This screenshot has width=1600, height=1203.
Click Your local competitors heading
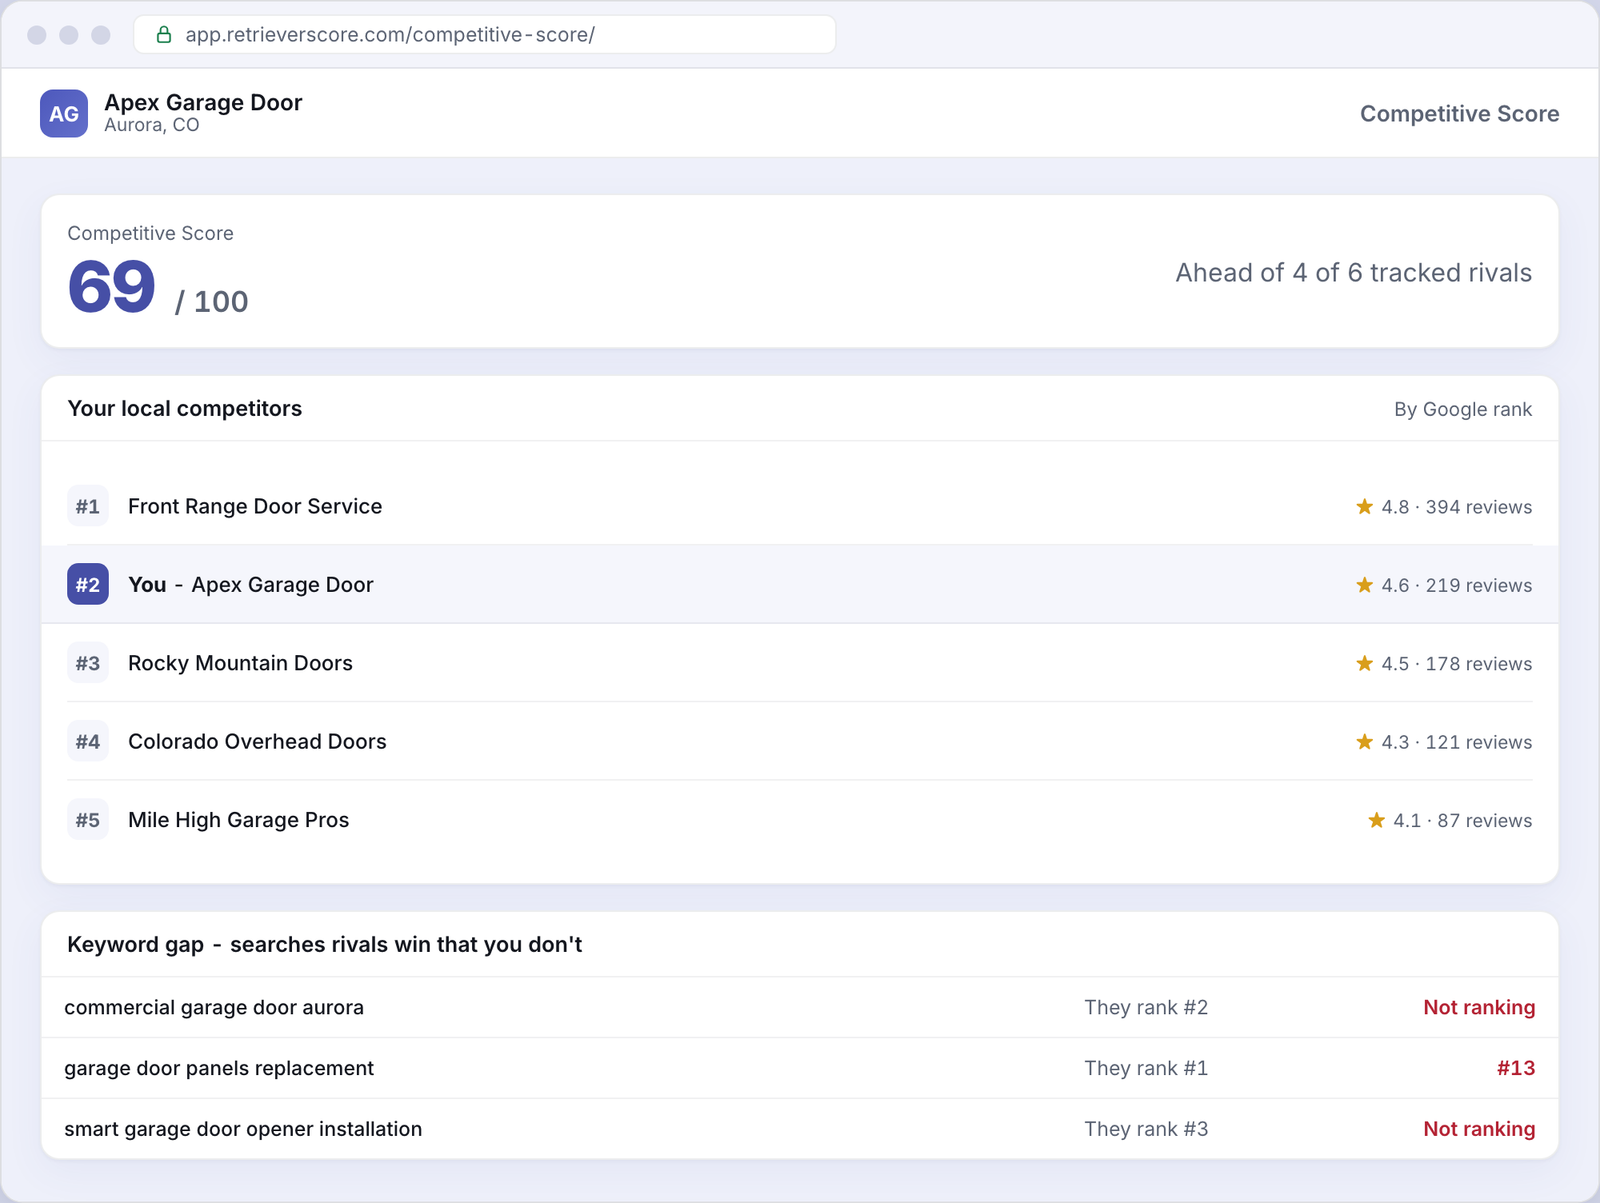[185, 408]
